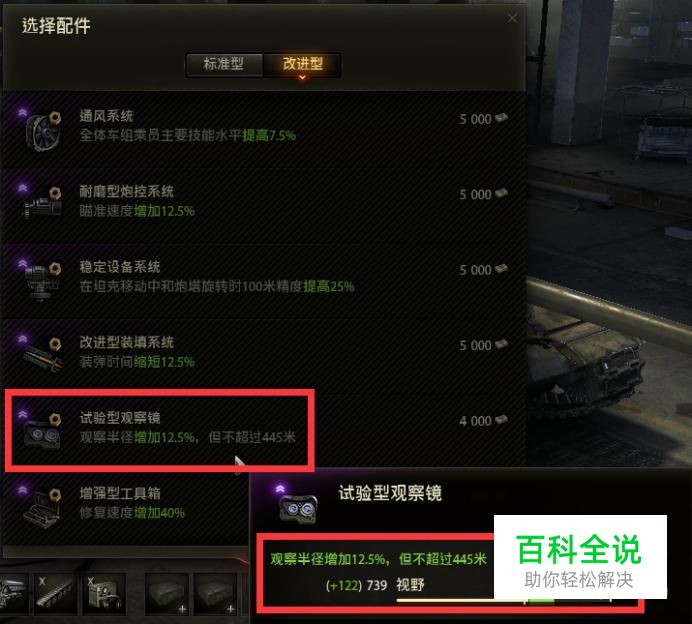692x624 pixels.
Task: Switch to the 改进型 tab
Action: [302, 64]
